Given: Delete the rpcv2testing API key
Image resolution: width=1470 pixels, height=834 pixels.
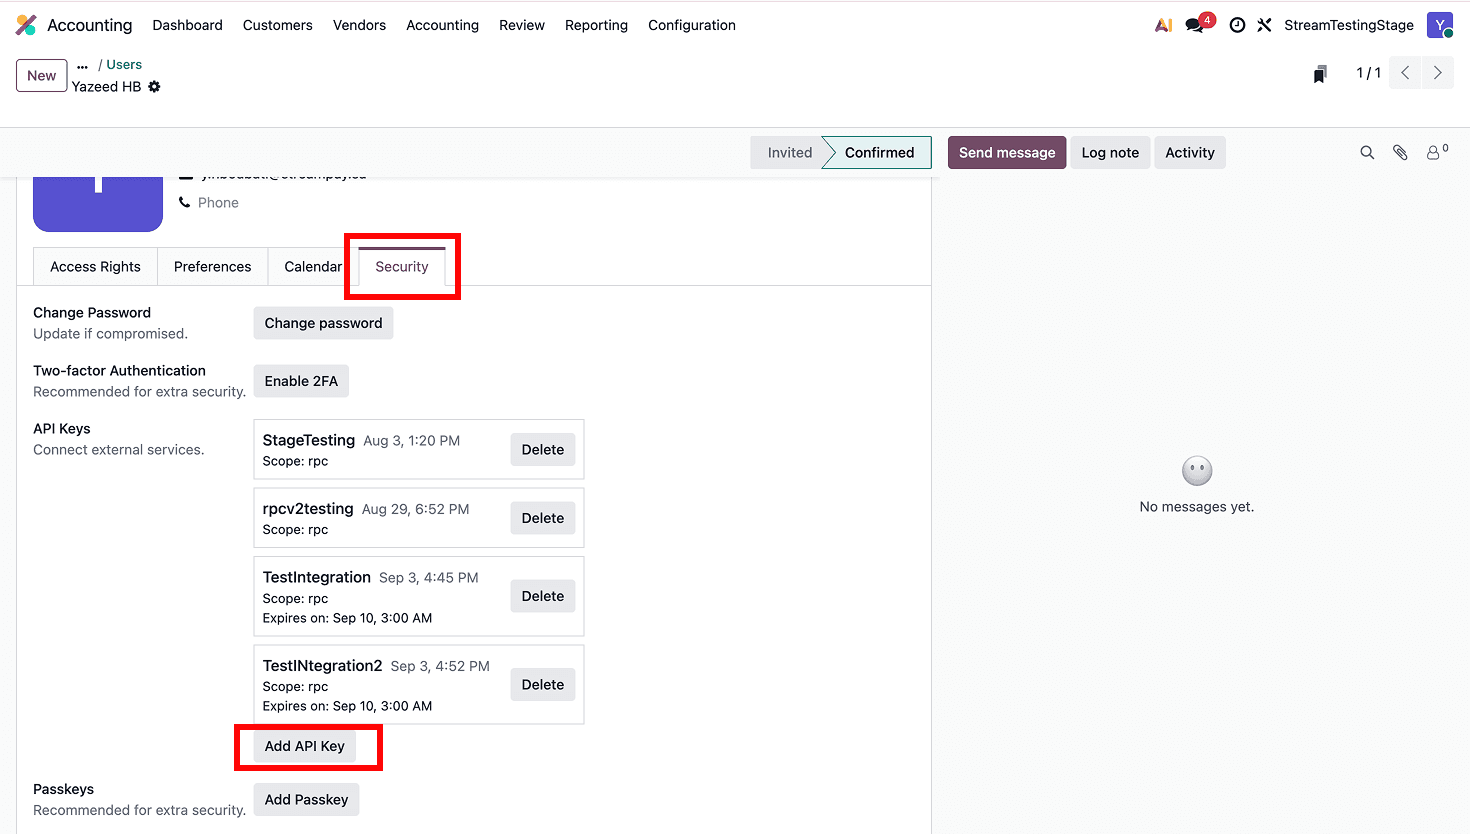Looking at the screenshot, I should point(543,518).
